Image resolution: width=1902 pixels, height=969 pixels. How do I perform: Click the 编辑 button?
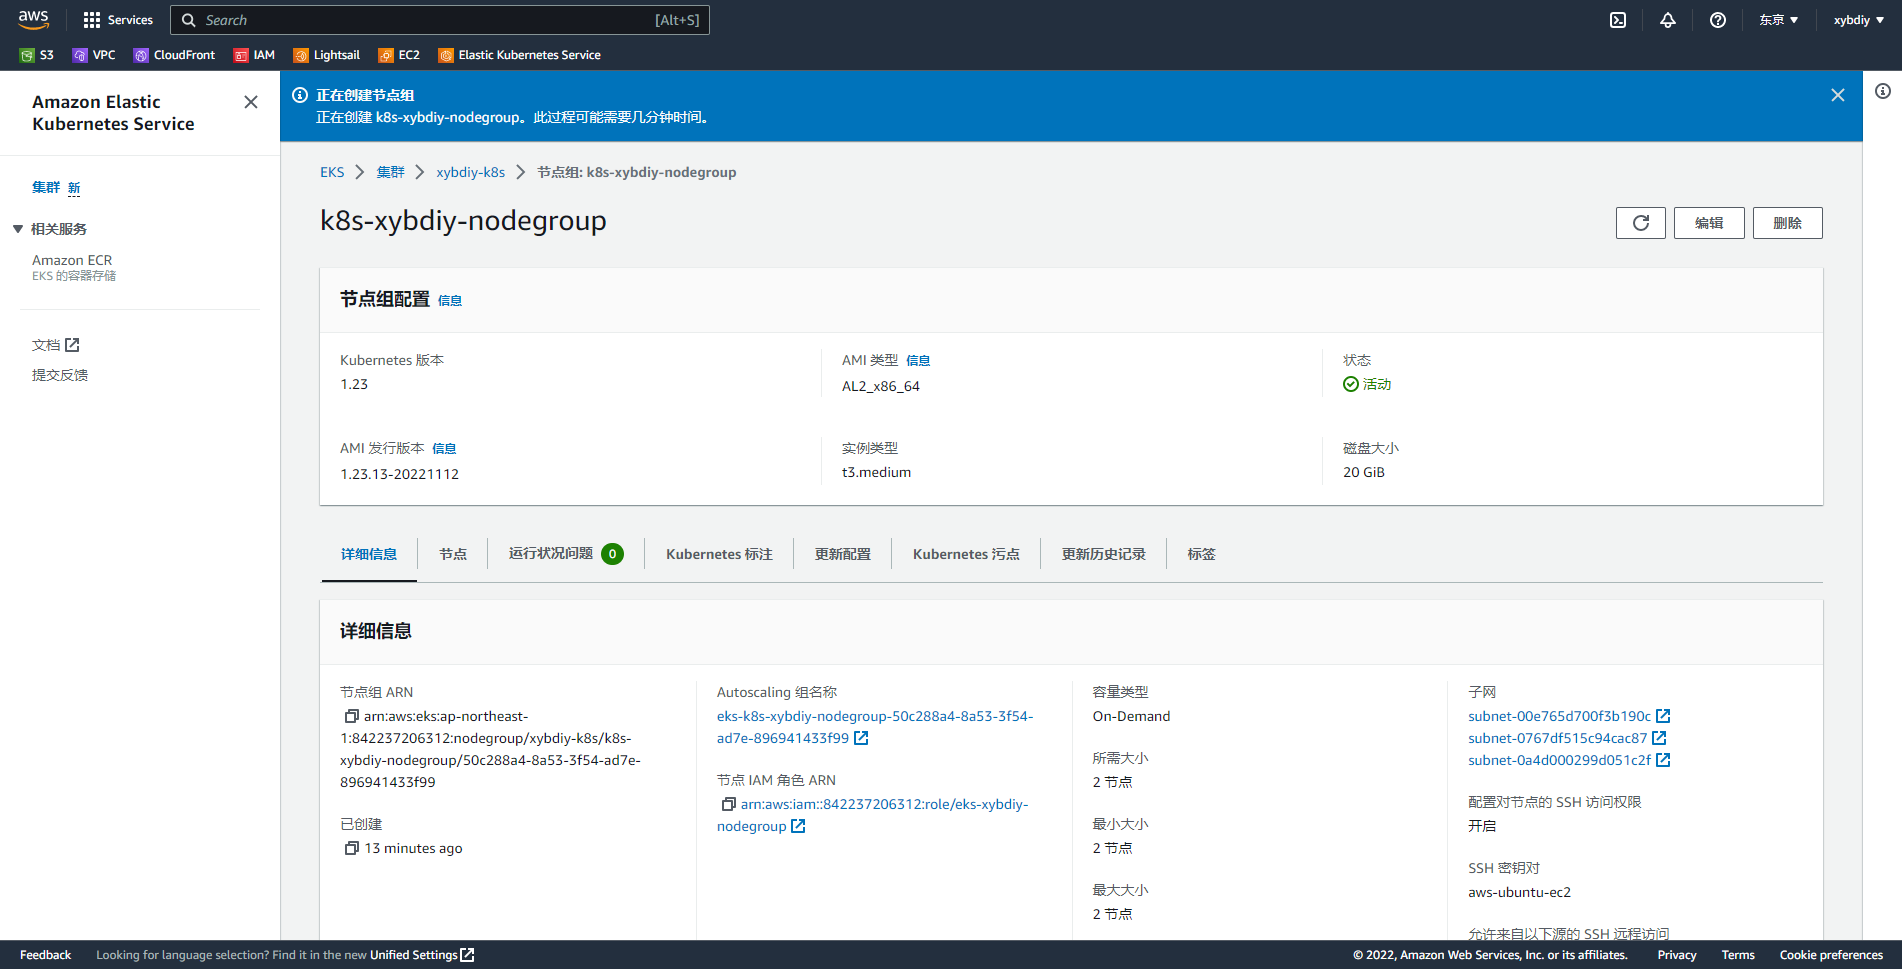pos(1709,223)
